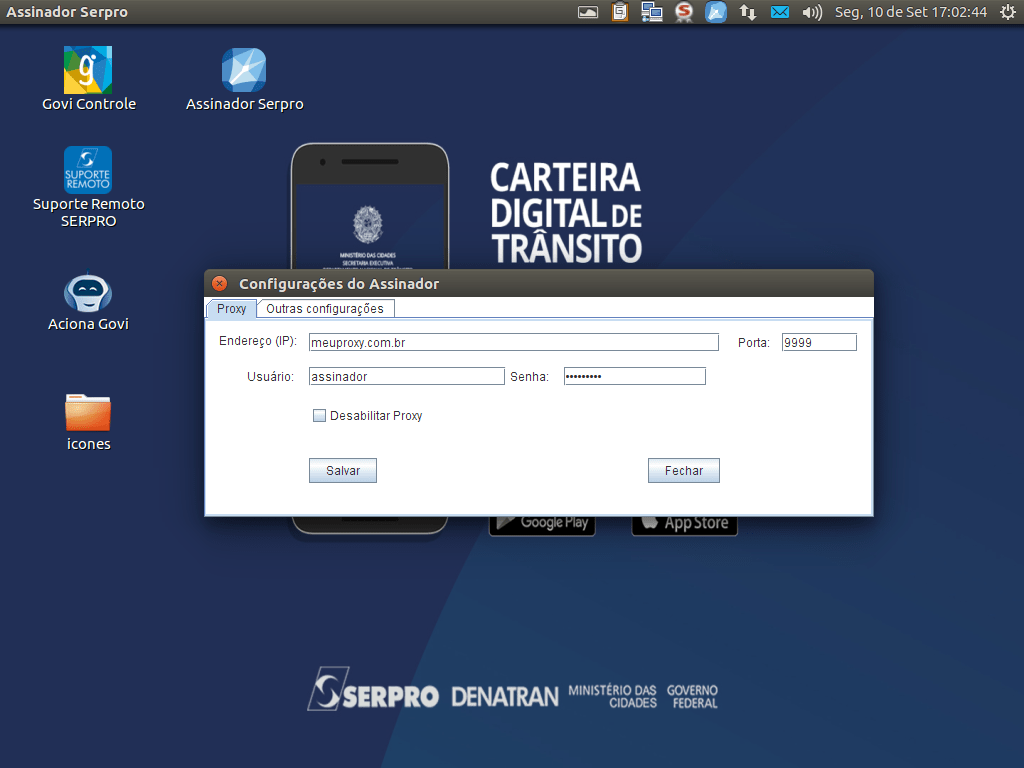This screenshot has width=1024, height=768.
Task: Open the mail envelope indicator
Action: pyautogui.click(x=780, y=12)
